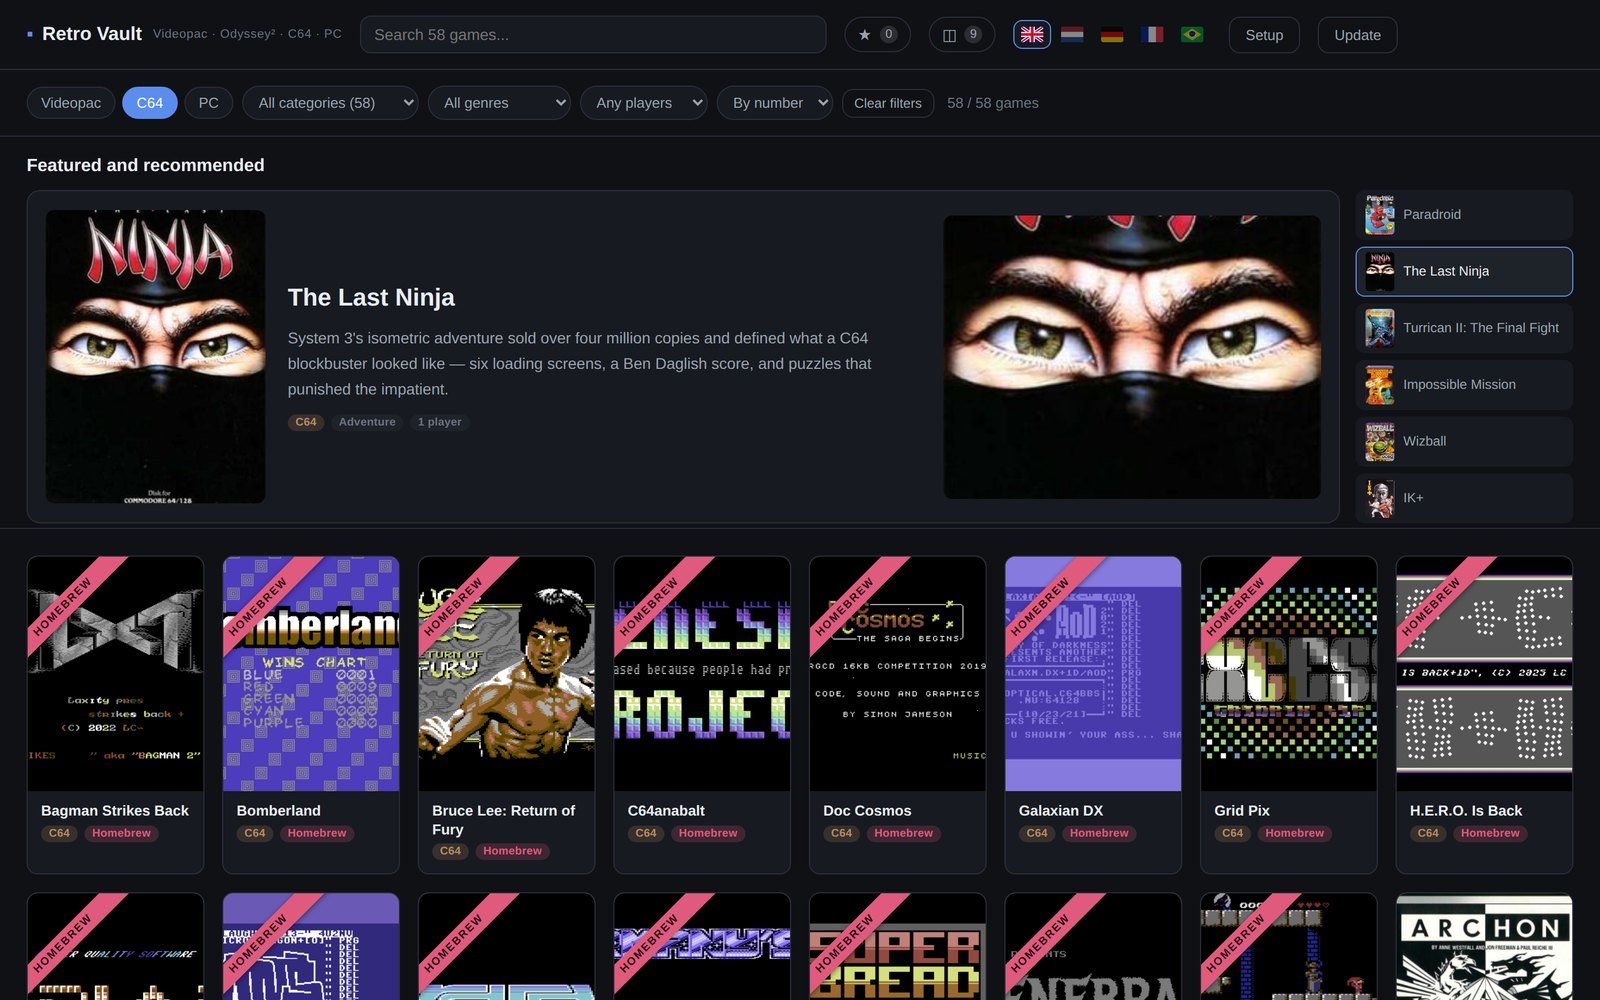Select the C64 platform tab
Image resolution: width=1600 pixels, height=1000 pixels.
point(150,103)
